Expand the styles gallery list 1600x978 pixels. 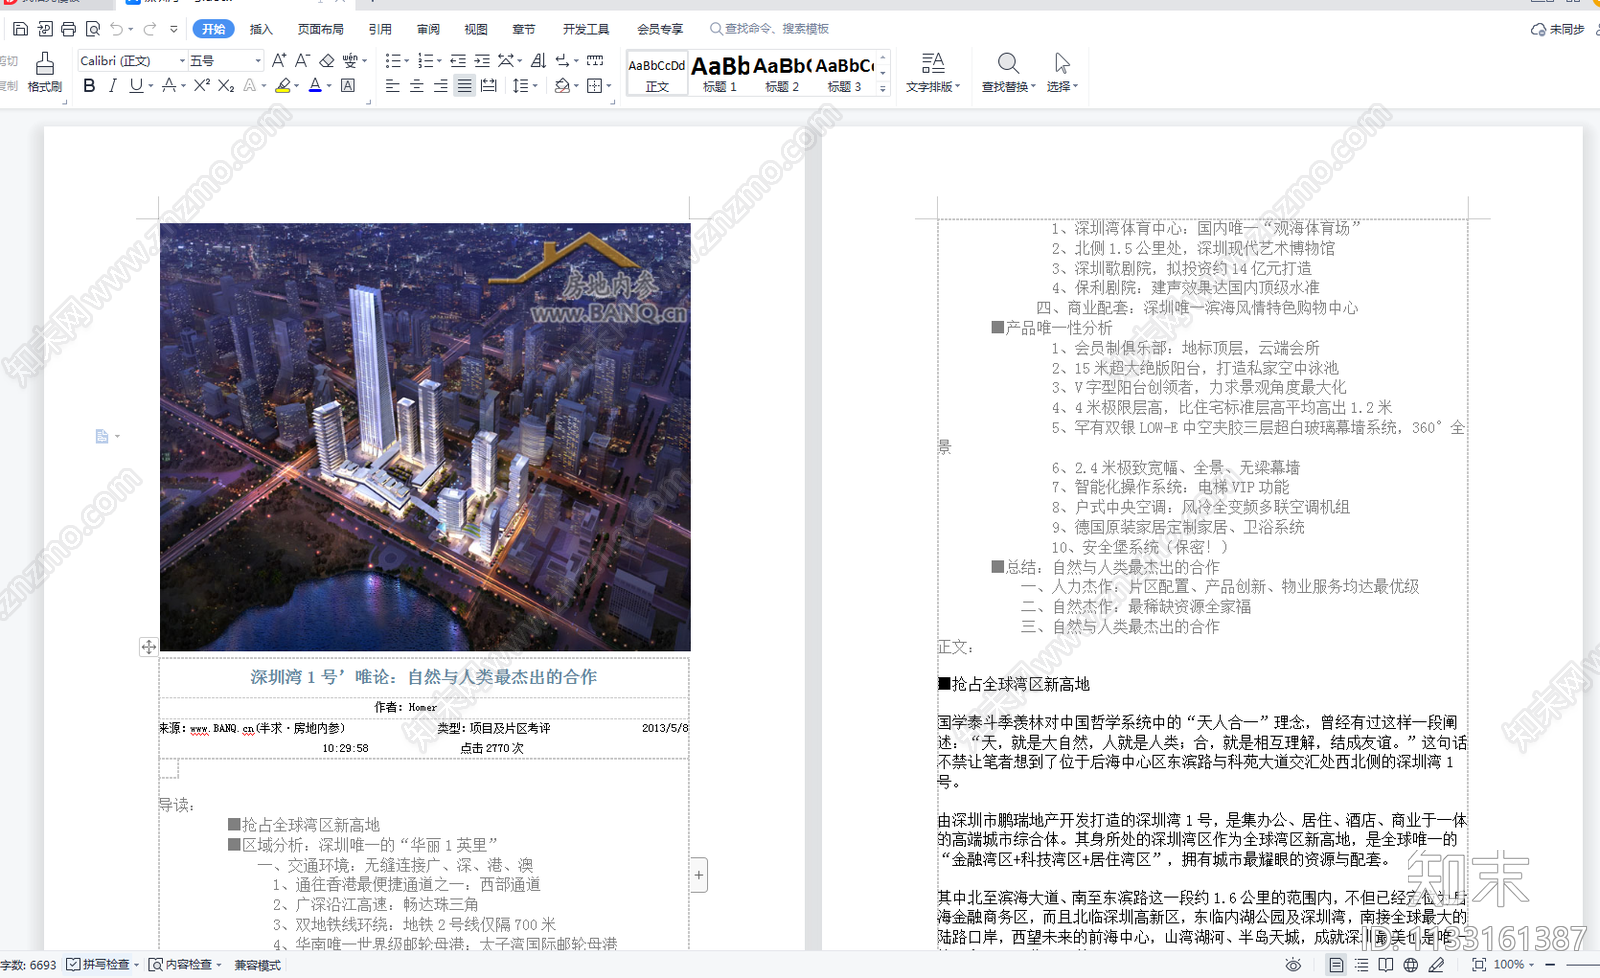[882, 88]
